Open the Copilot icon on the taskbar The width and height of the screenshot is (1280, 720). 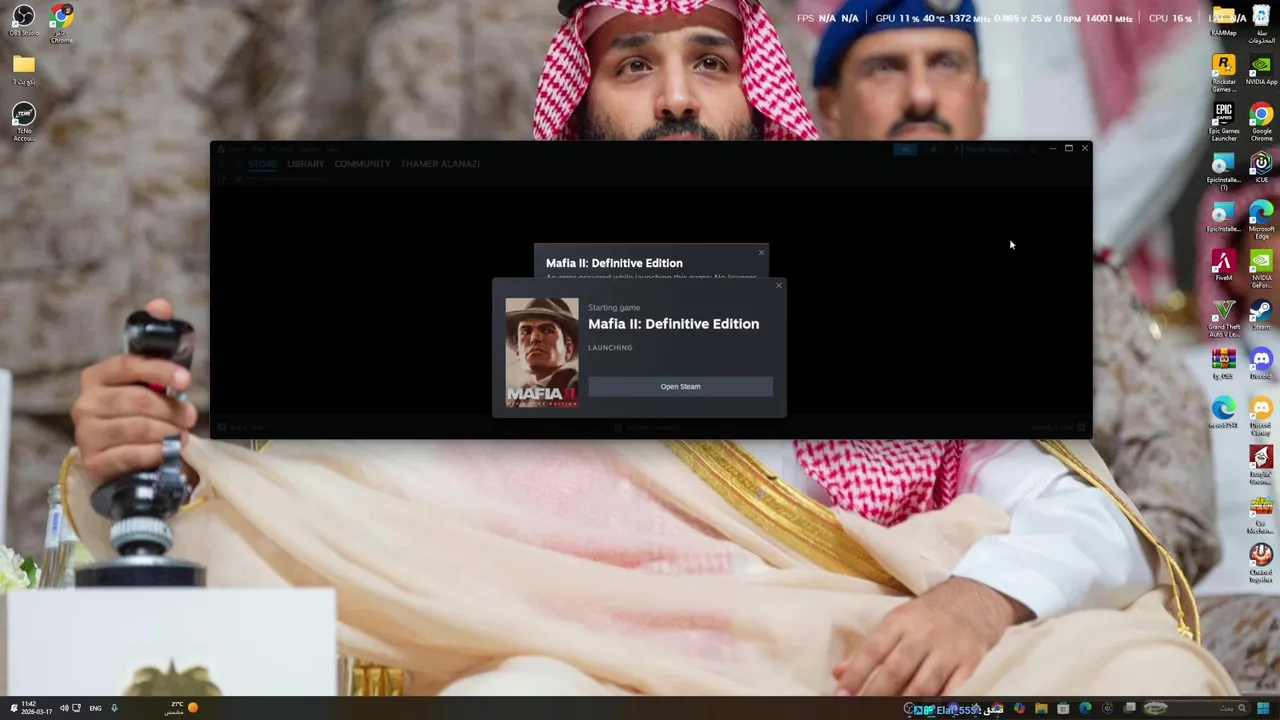point(1019,708)
